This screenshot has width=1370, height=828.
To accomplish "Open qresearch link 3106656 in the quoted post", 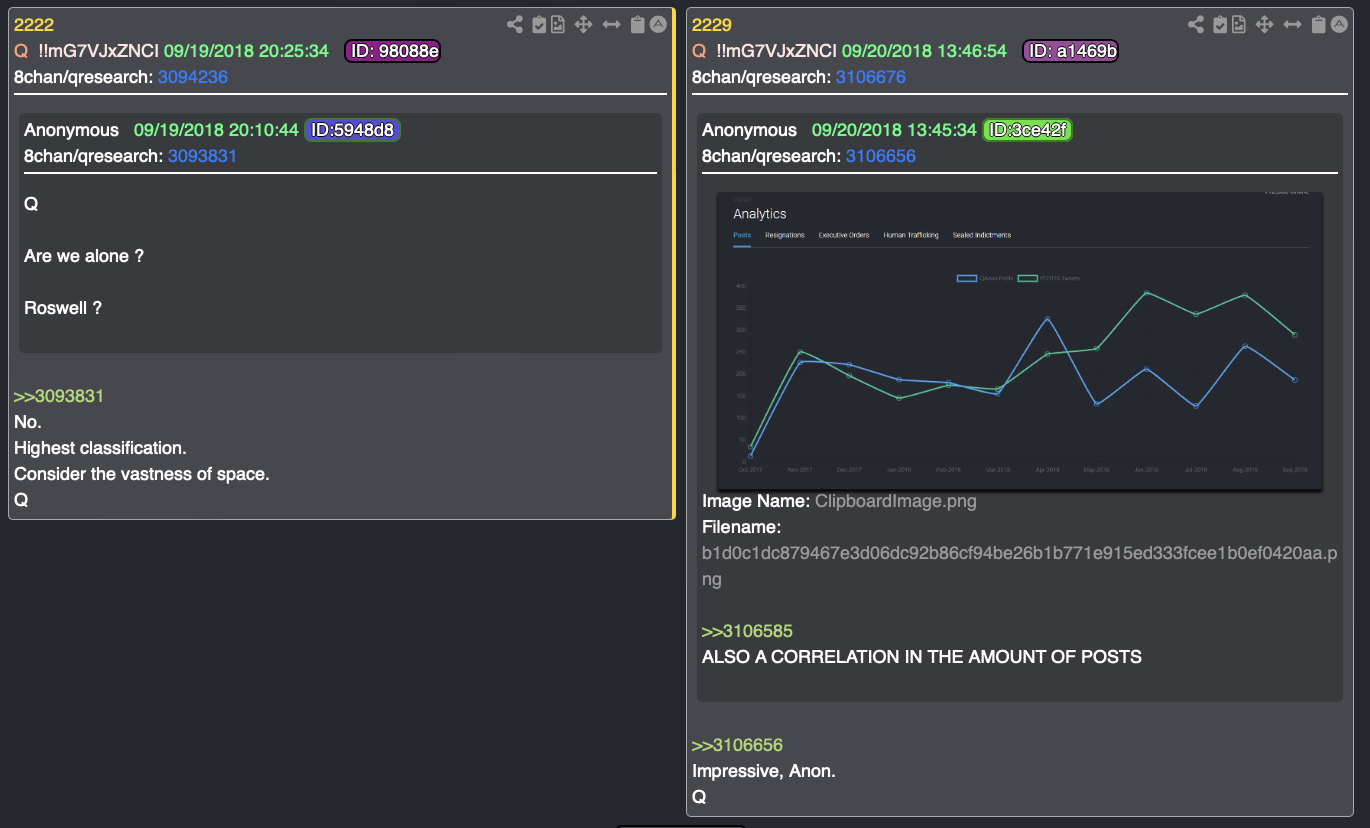I will tap(881, 156).
